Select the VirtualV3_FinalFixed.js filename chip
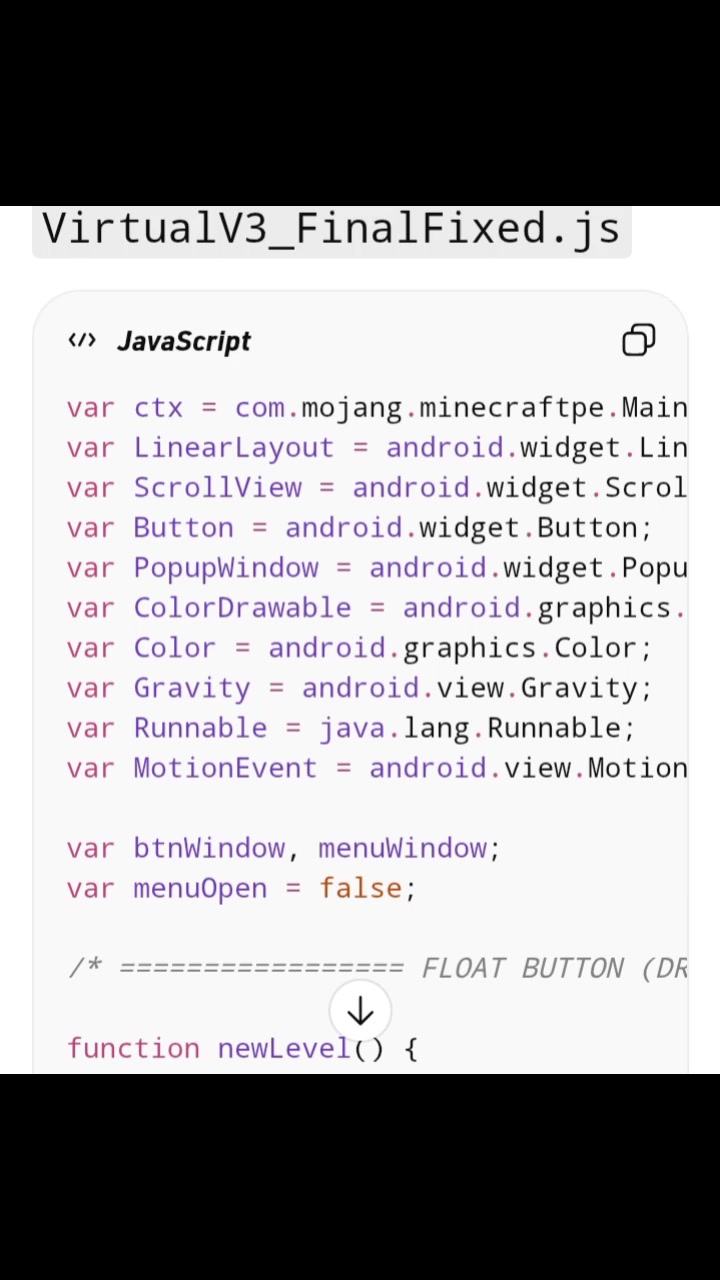 331,229
